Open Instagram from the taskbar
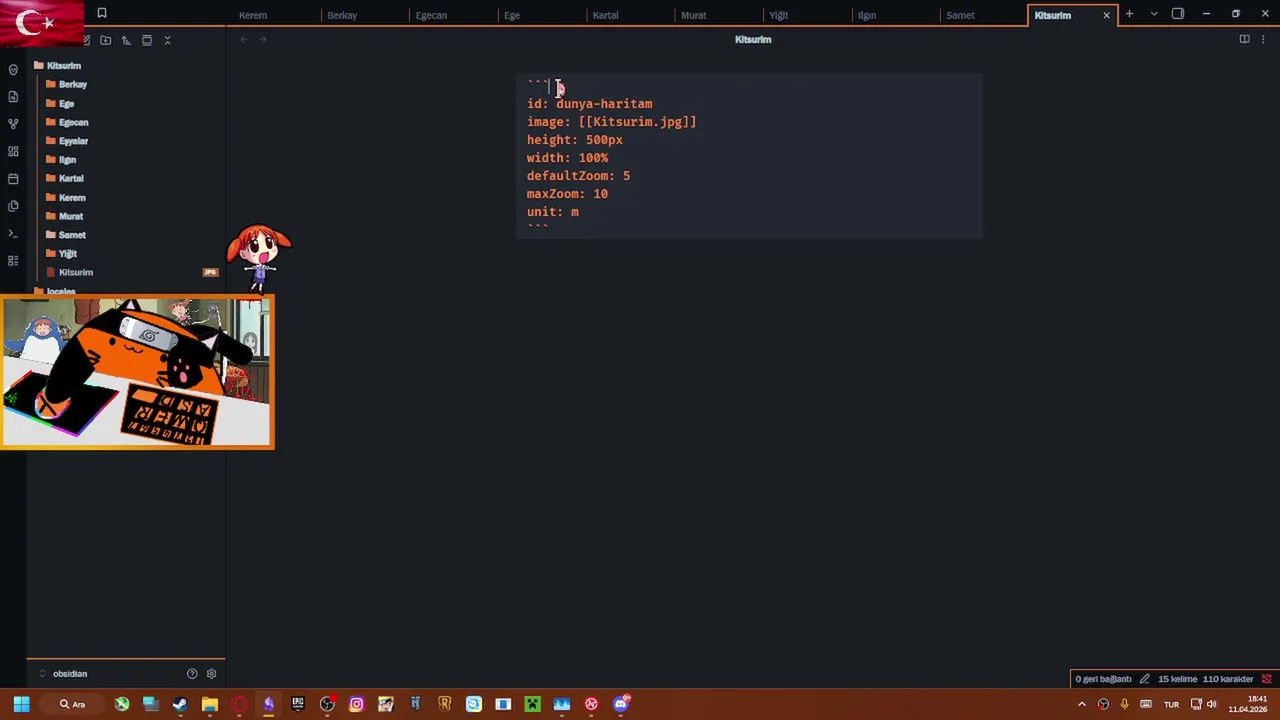The width and height of the screenshot is (1280, 720). [356, 704]
